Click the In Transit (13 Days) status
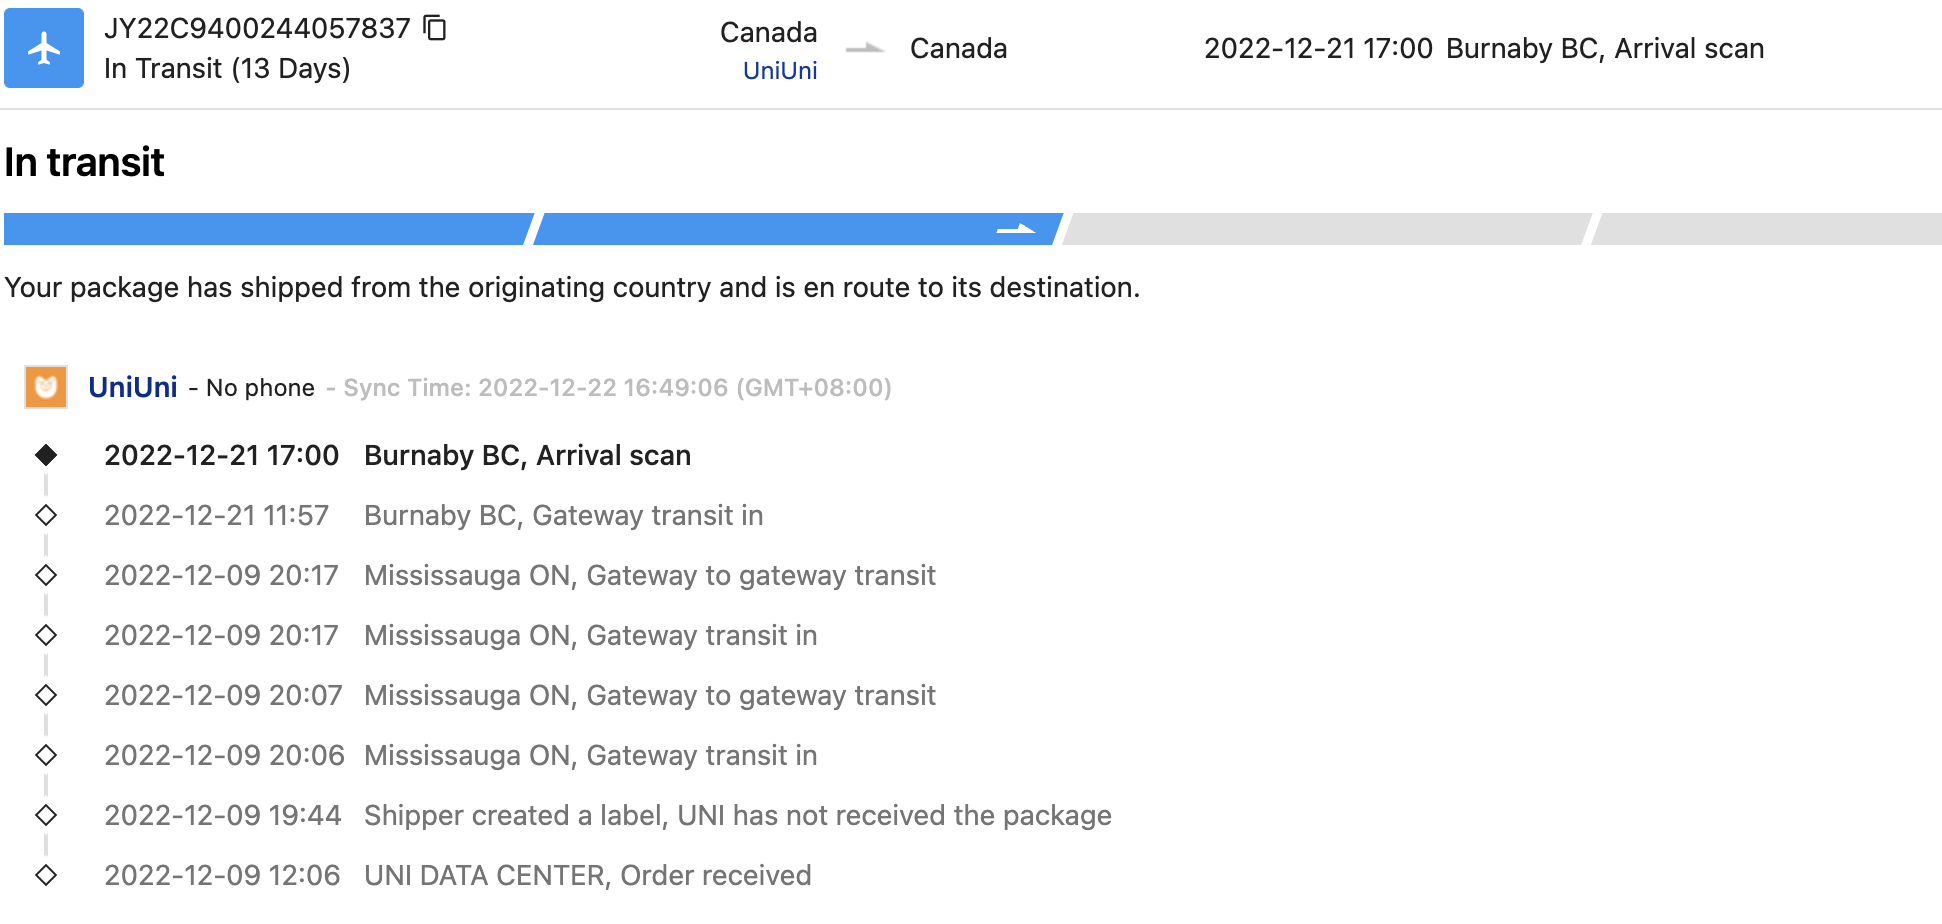The image size is (1942, 924). pyautogui.click(x=227, y=69)
